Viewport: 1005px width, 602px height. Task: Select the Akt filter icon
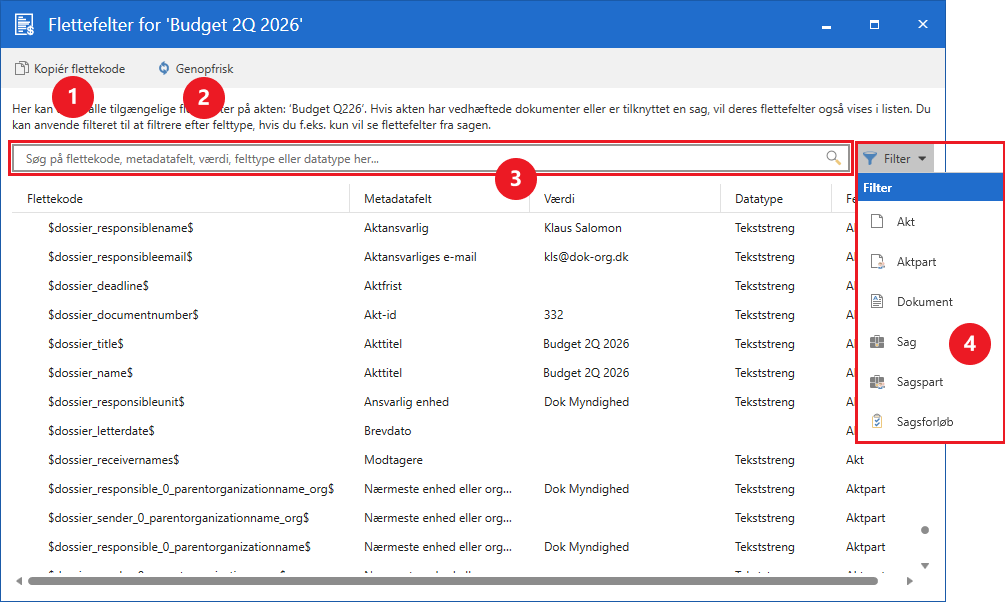point(877,222)
